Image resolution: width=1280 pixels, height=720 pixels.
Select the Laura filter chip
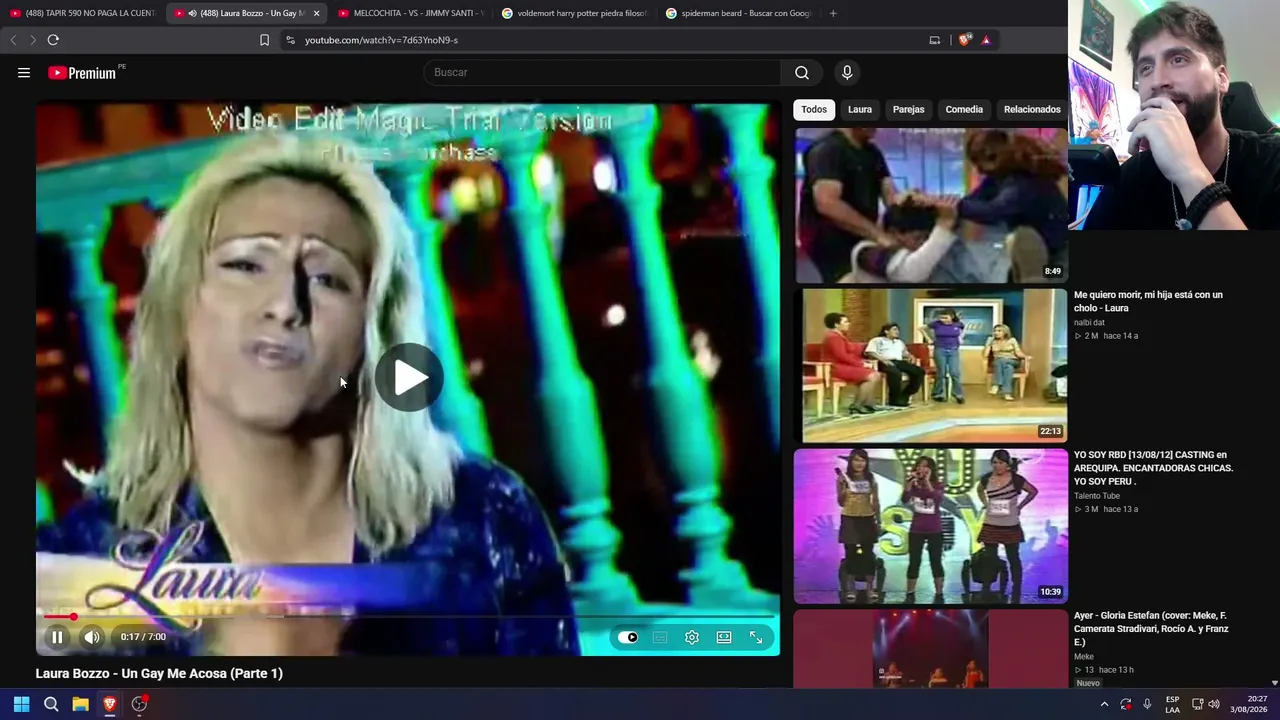[x=860, y=109]
